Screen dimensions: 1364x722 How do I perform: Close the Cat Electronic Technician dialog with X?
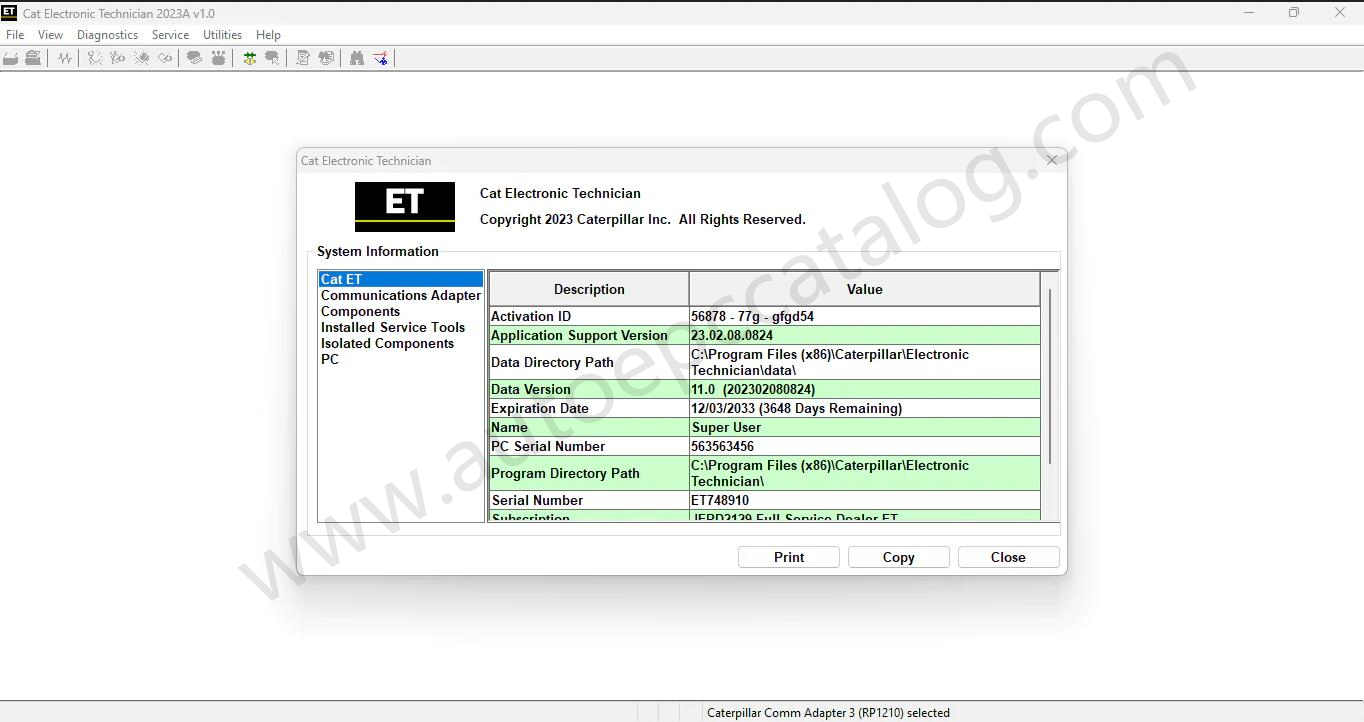pos(1051,160)
